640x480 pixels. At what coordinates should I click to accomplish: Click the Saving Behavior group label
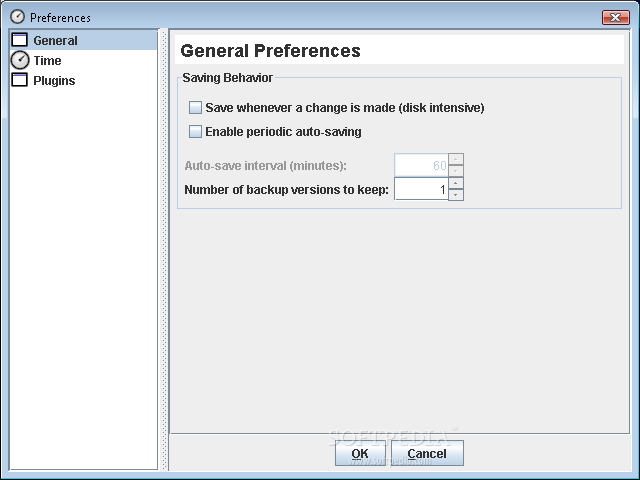(x=227, y=77)
